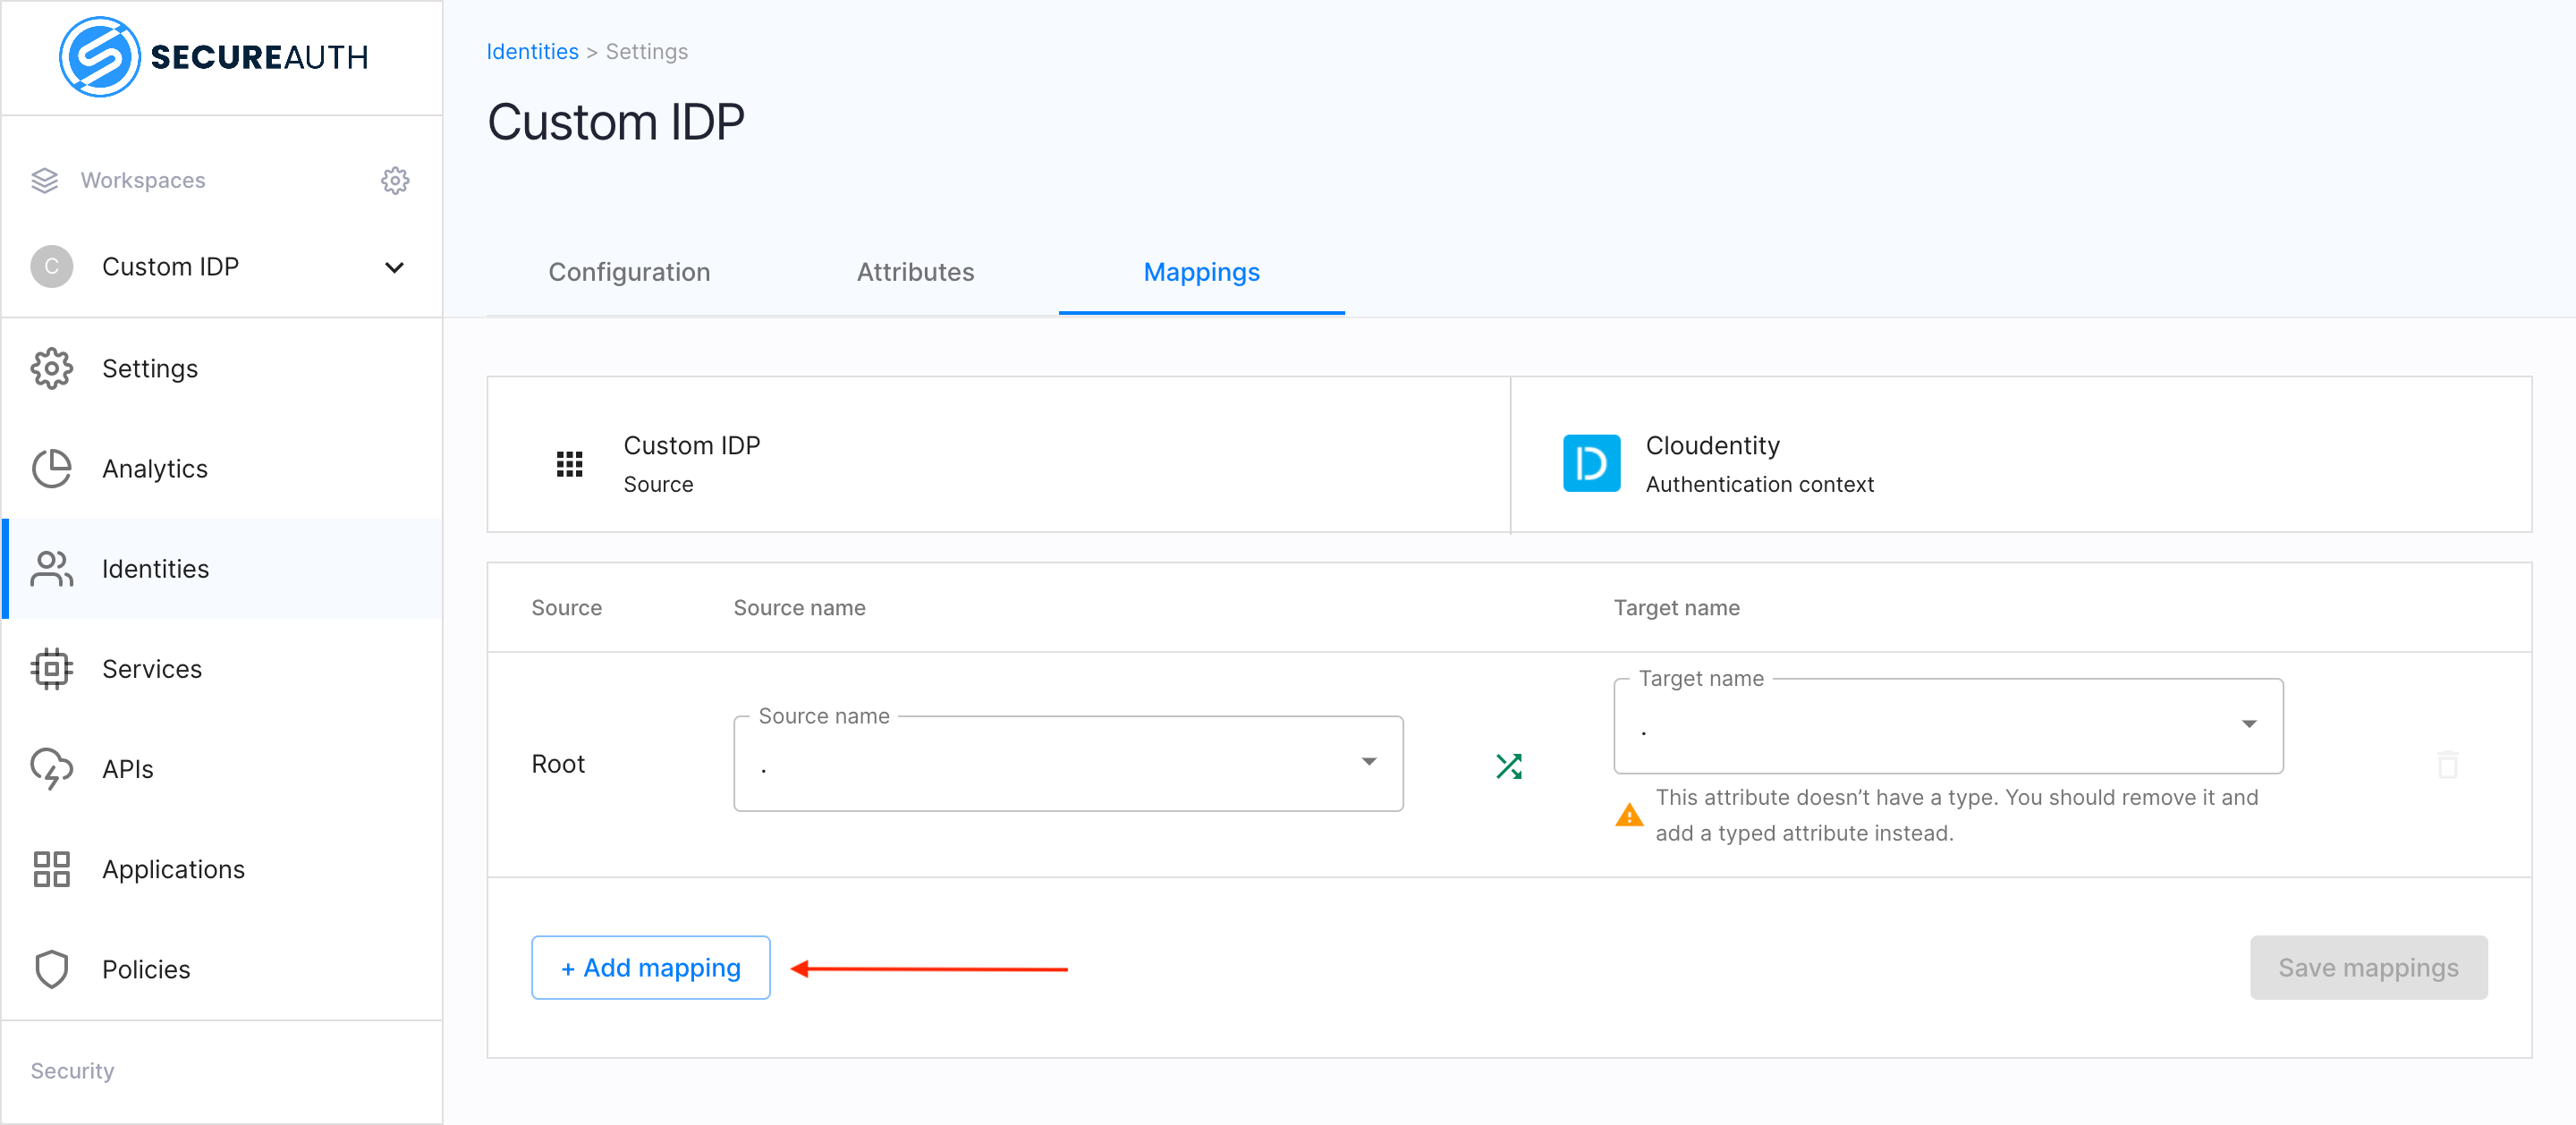Click the Root source label

point(558,764)
